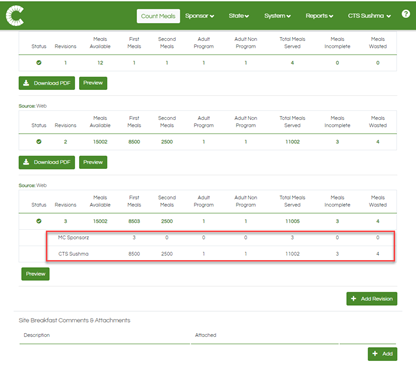Open the Count Meals tab

(158, 16)
